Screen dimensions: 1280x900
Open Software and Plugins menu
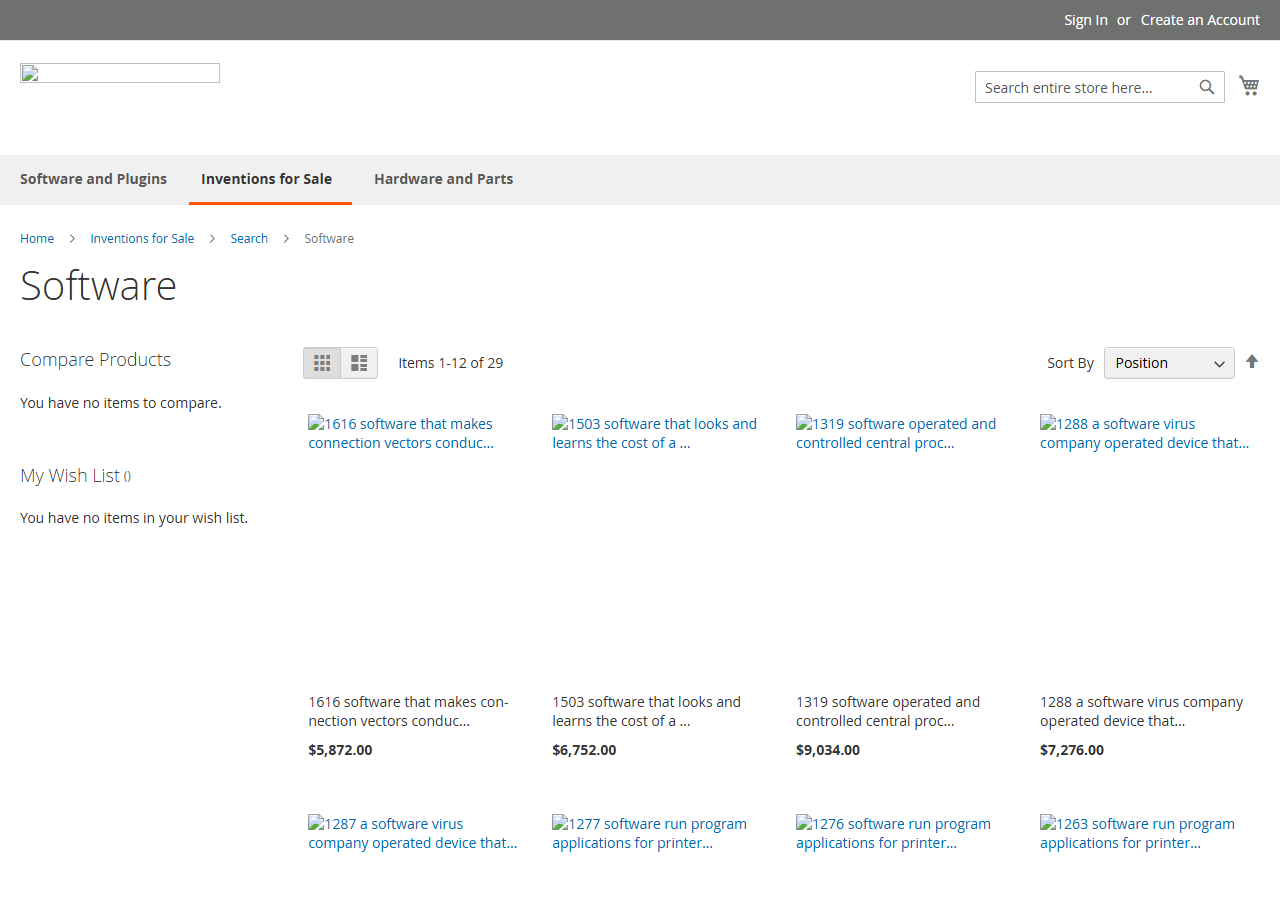94,179
